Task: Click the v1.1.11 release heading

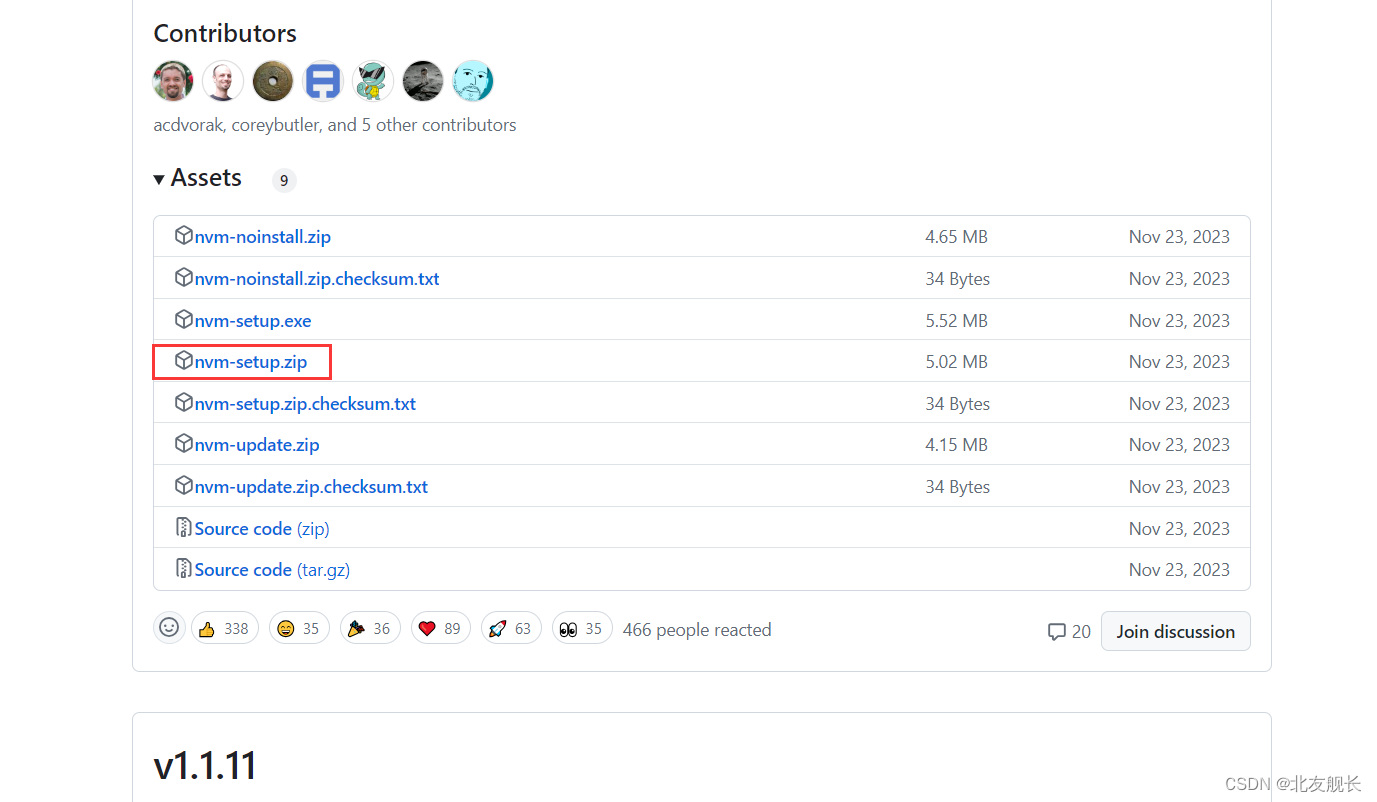Action: (205, 766)
